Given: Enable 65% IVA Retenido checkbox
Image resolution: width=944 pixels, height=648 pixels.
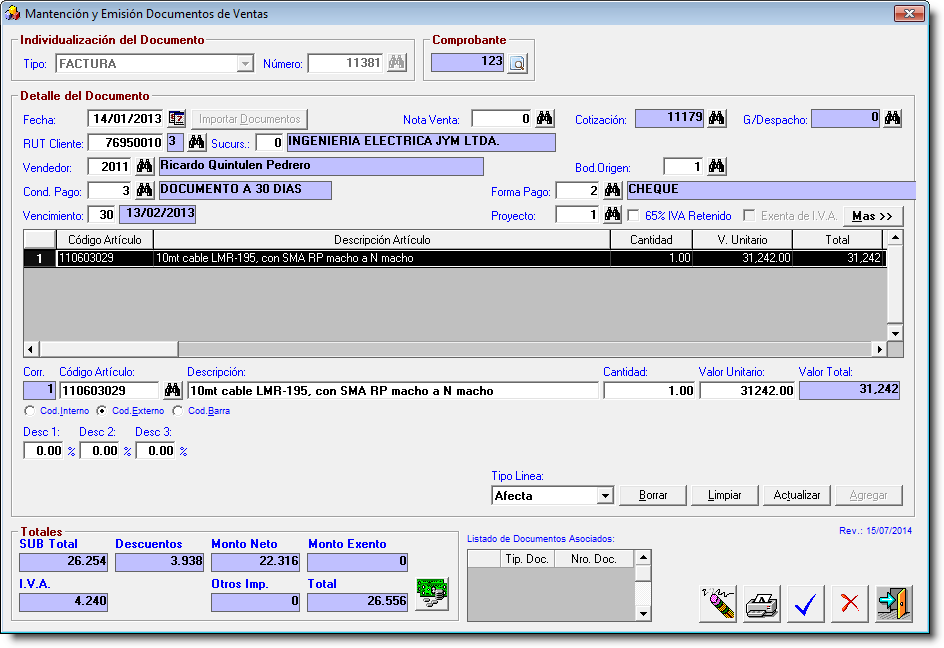Looking at the screenshot, I should [x=633, y=216].
